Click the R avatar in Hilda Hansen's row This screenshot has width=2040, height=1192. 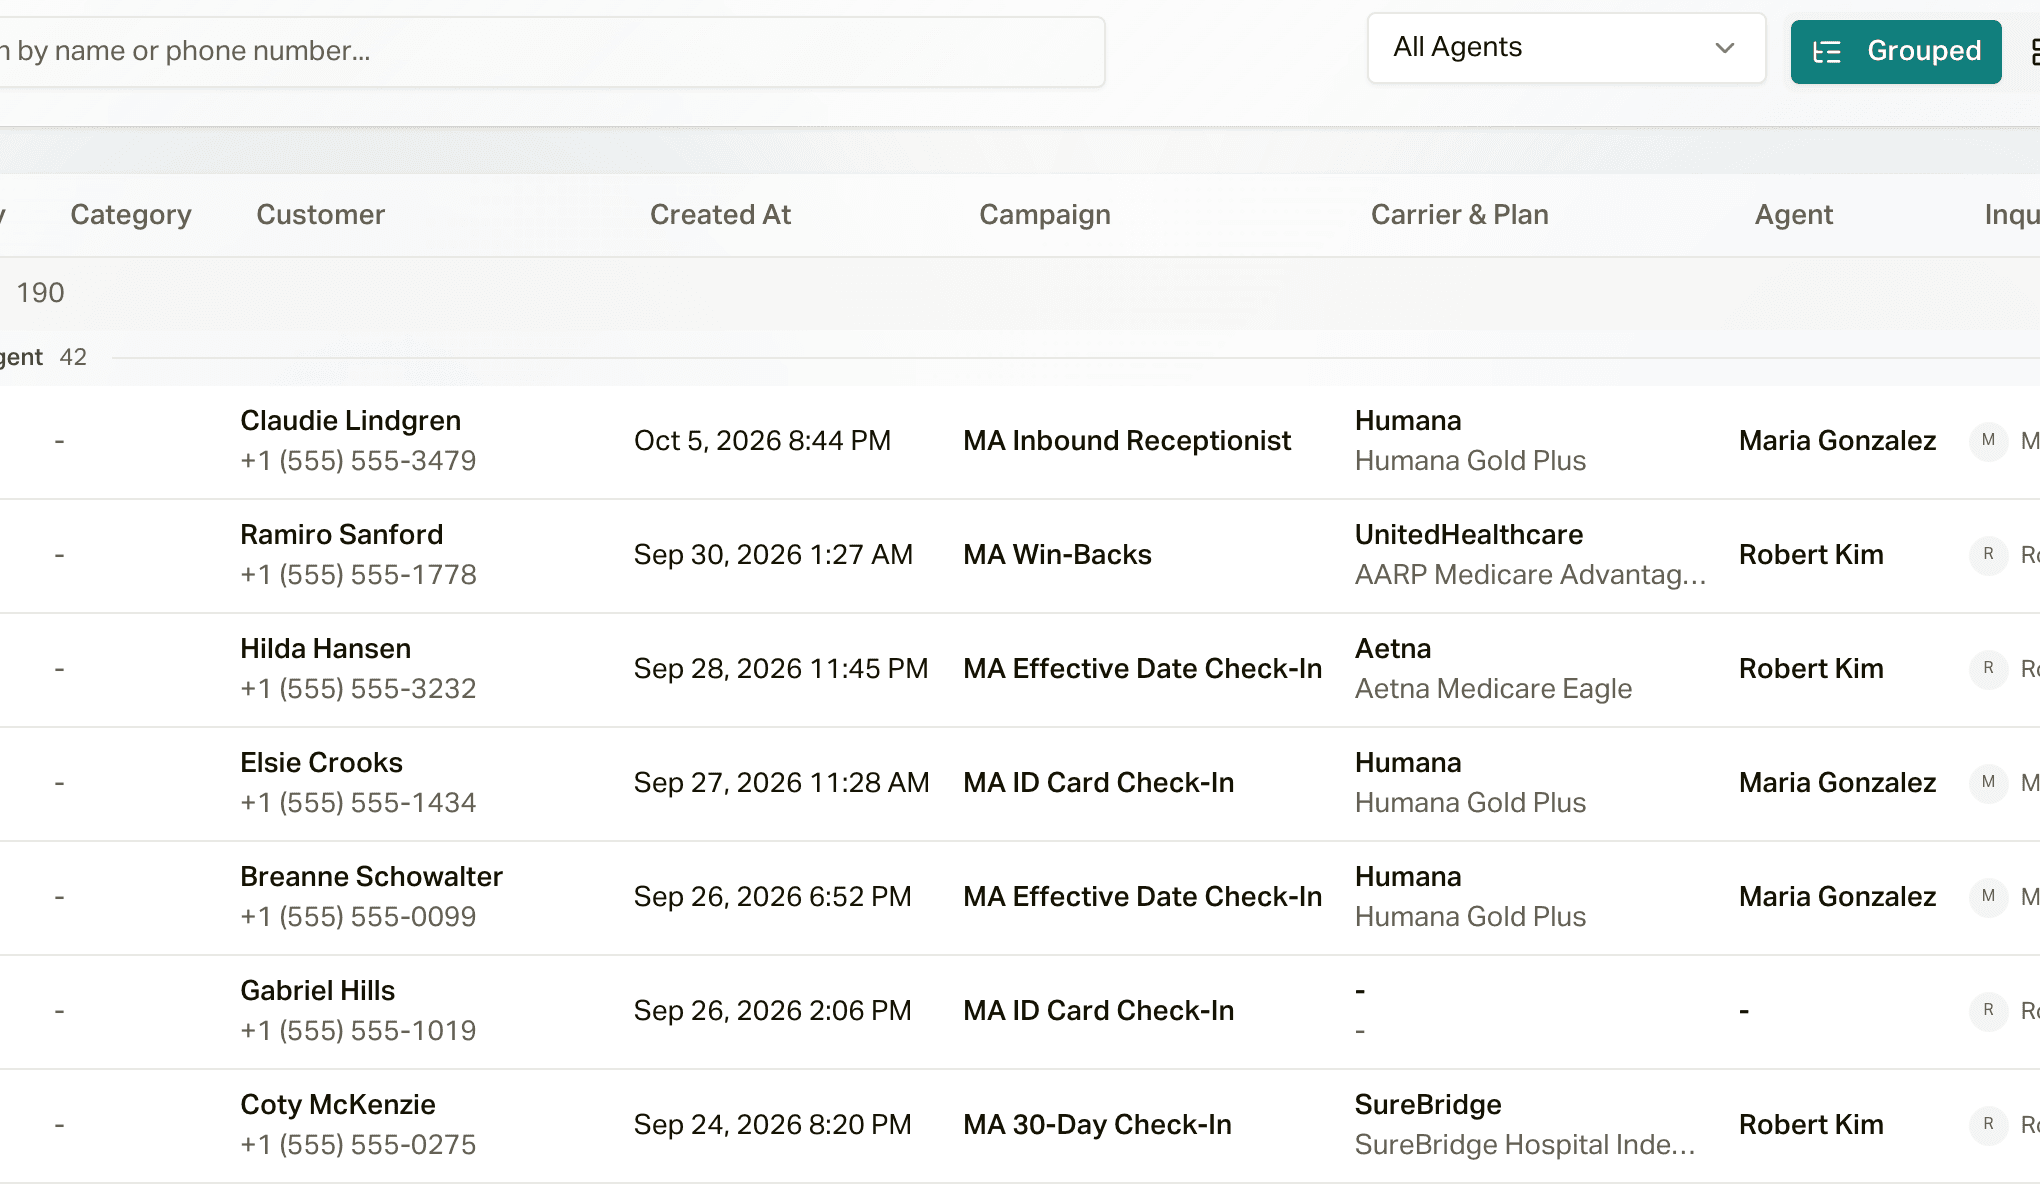(1988, 669)
